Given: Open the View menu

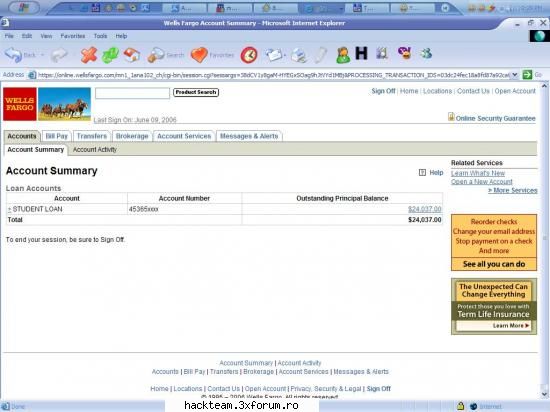Looking at the screenshot, I should 46,36.
